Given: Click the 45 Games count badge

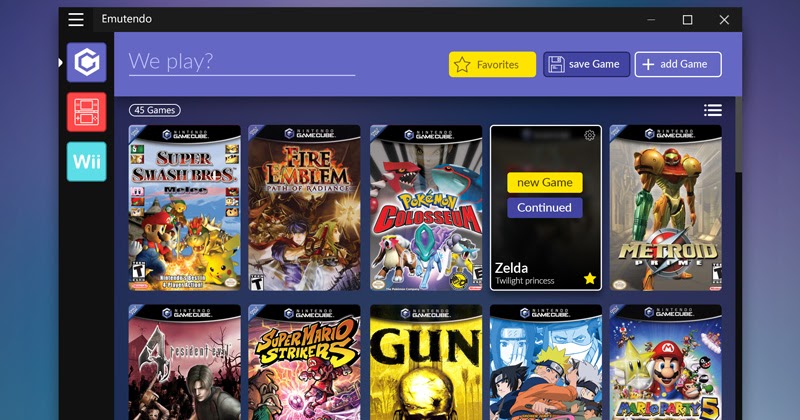Looking at the screenshot, I should (155, 110).
